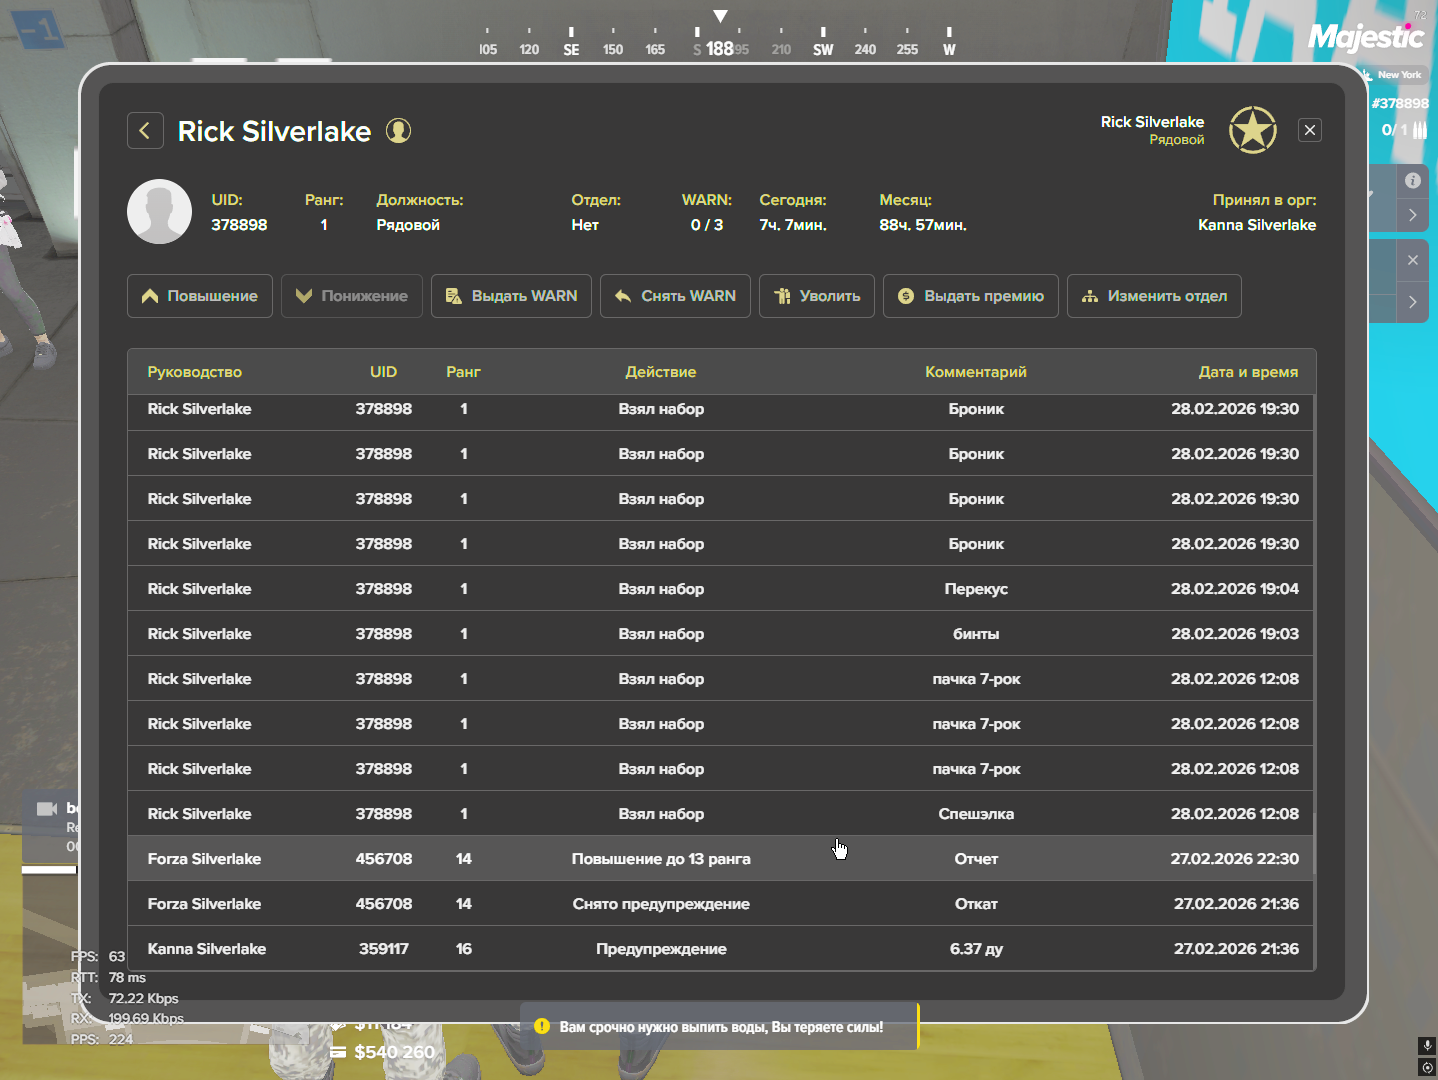The width and height of the screenshot is (1438, 1080).
Task: Give a bonus via Выдать премию
Action: click(970, 296)
